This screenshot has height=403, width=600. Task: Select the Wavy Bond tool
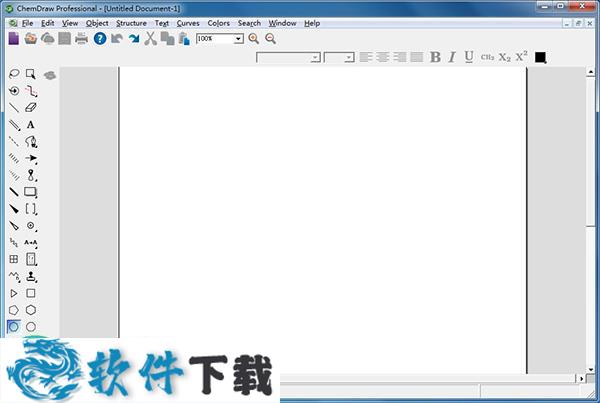click(14, 242)
